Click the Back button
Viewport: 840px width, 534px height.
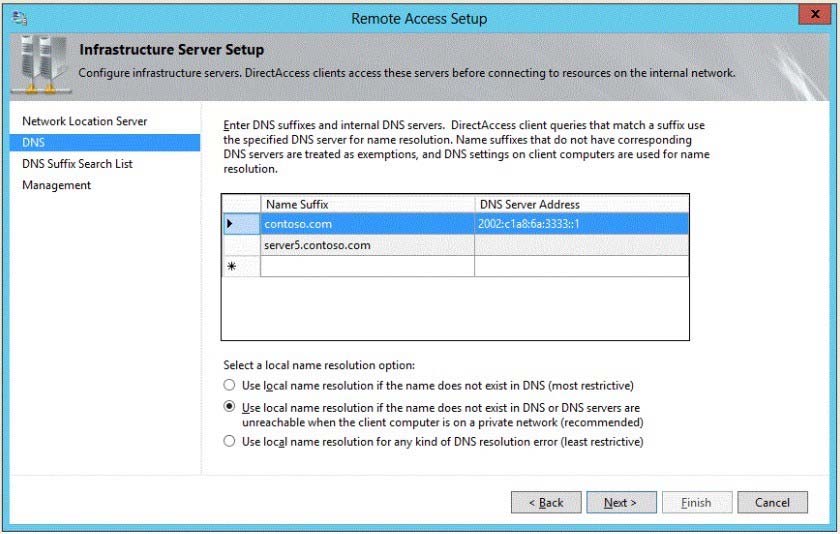(x=546, y=502)
